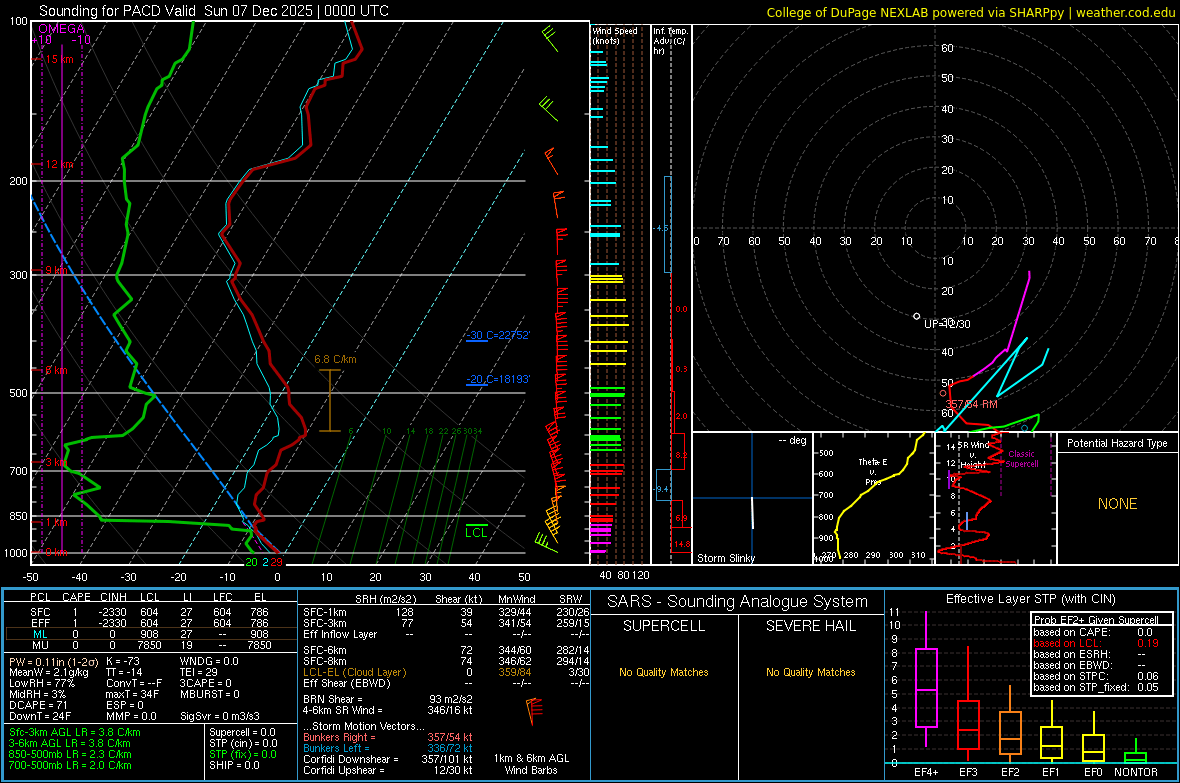This screenshot has width=1180, height=783.
Task: Click the '-30 C=22752'' height label
Action: point(497,335)
